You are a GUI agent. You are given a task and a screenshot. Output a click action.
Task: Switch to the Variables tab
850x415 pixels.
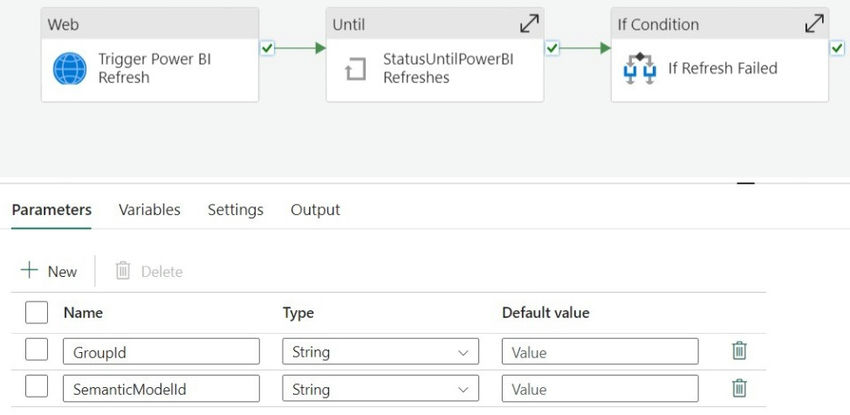pos(149,210)
